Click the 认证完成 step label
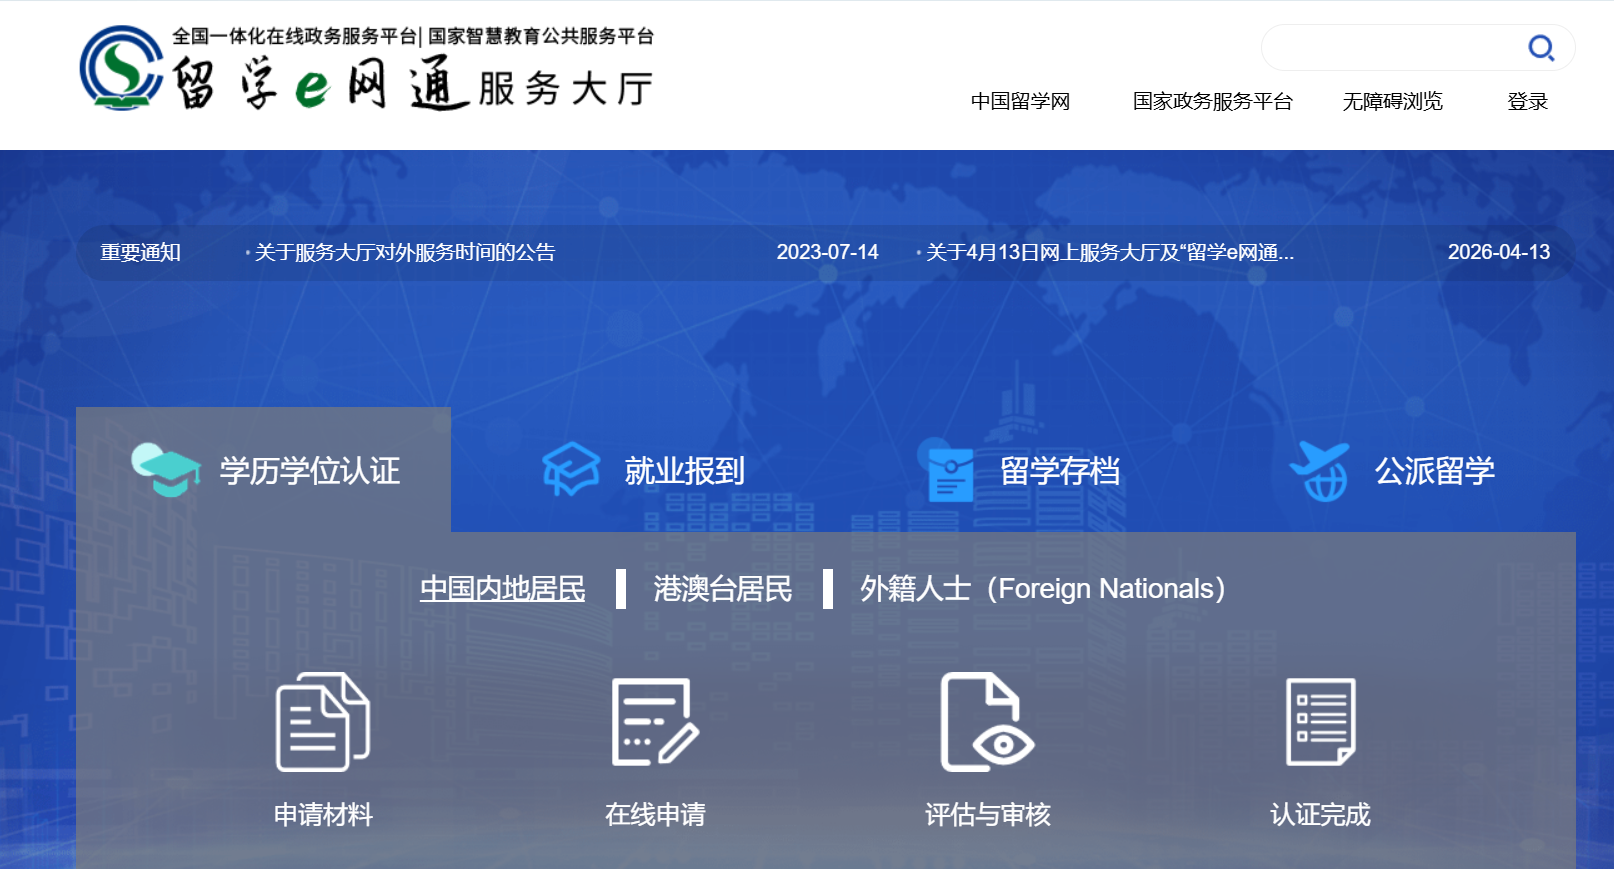The width and height of the screenshot is (1614, 869). [x=1320, y=815]
